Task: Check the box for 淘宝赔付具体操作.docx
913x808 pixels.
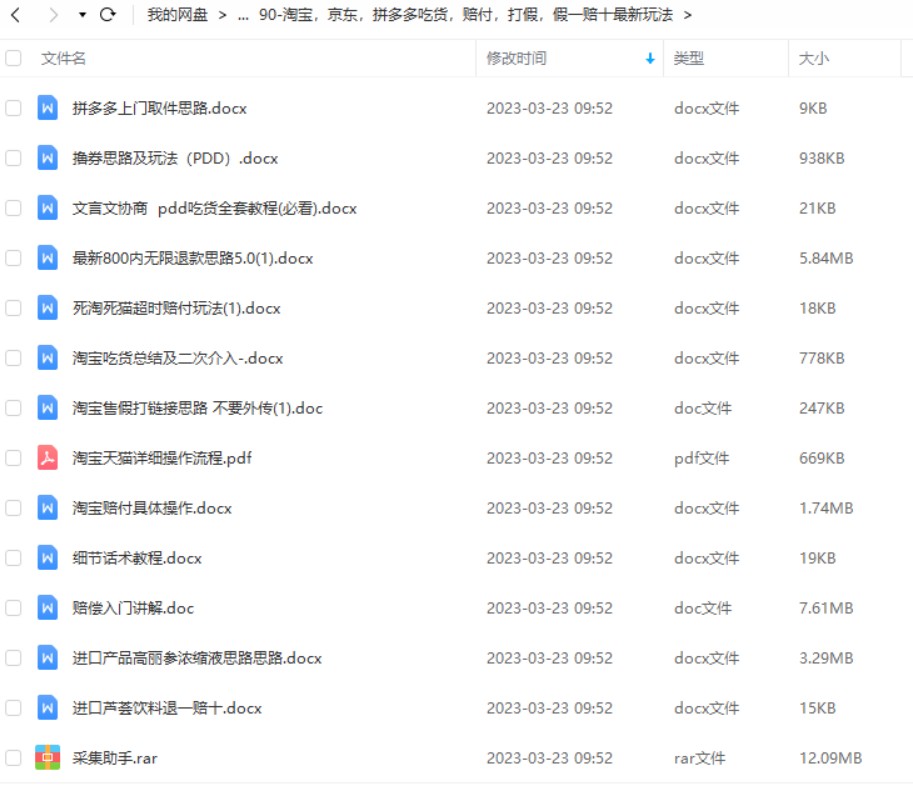Action: [13, 508]
